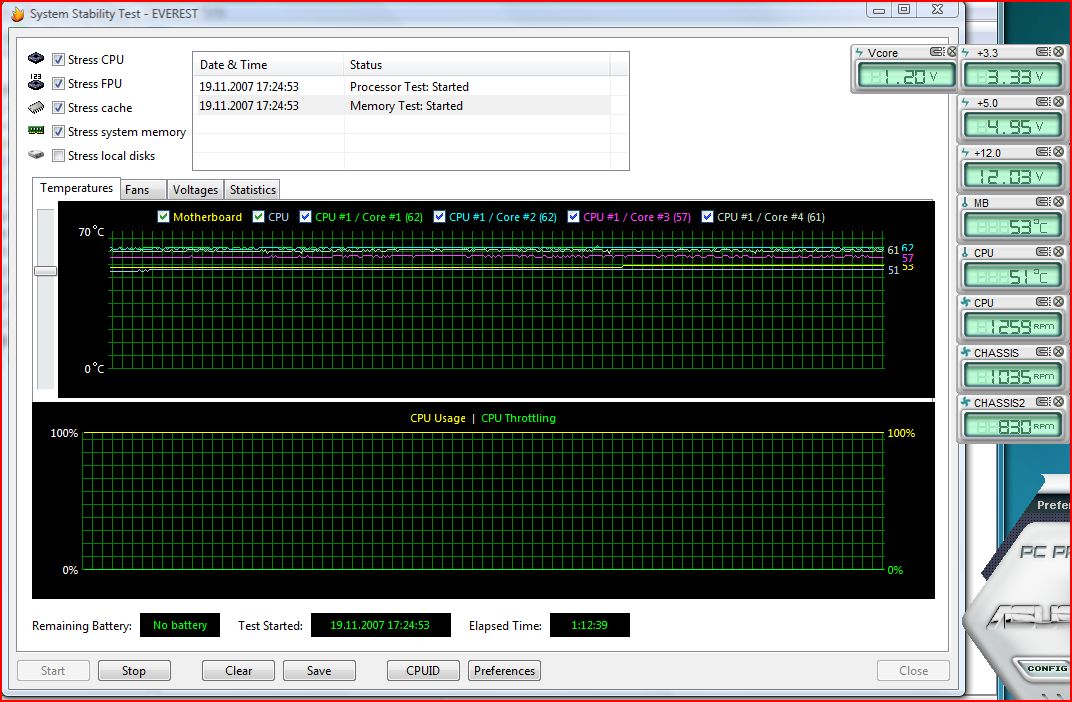Click the FPU 123 icon beside Stress FPU
1072x702 pixels.
point(36,82)
